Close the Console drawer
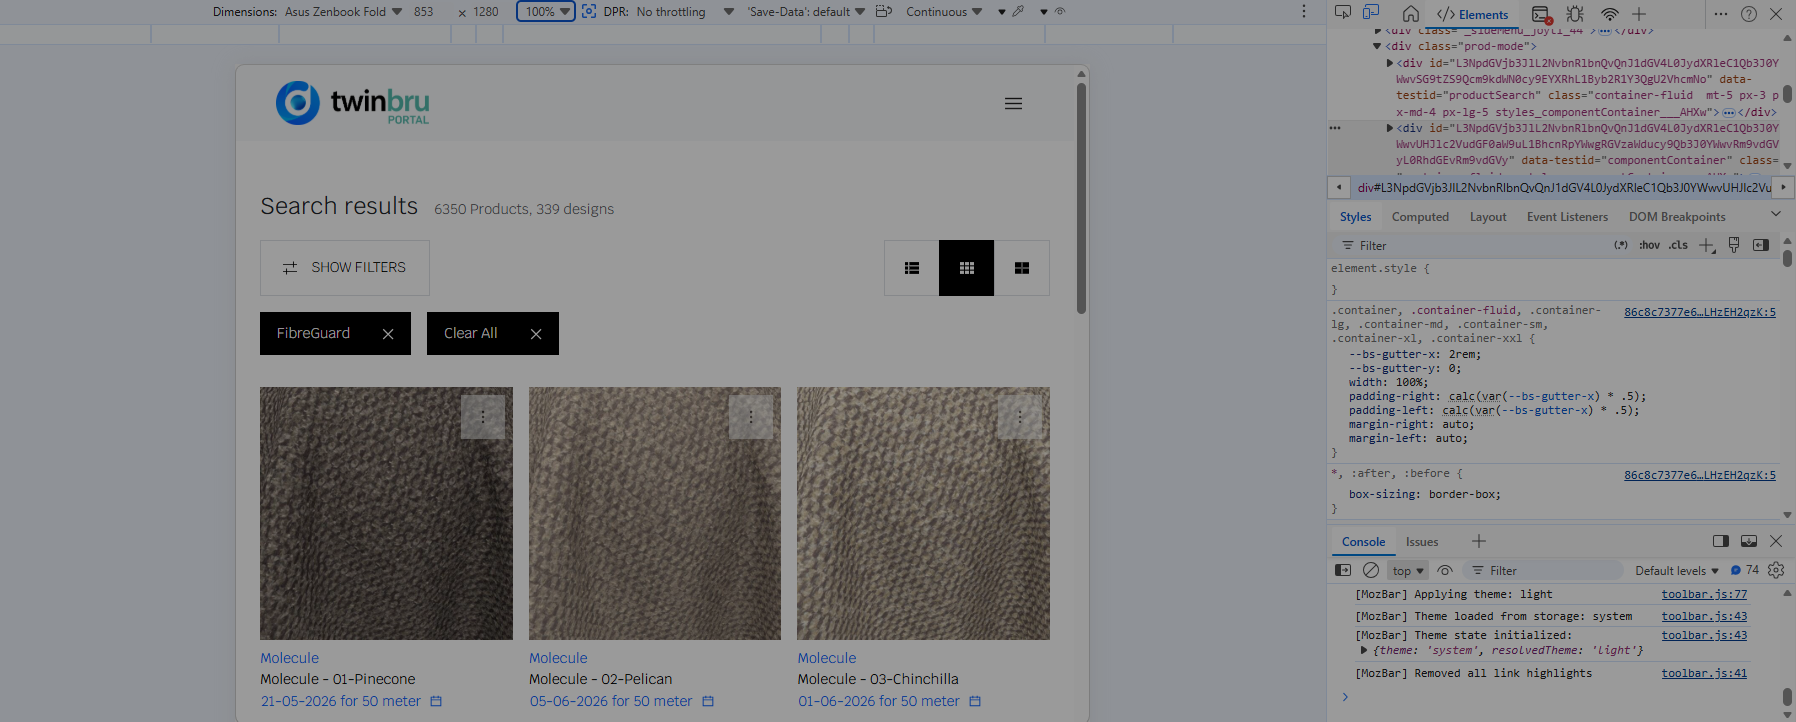The height and width of the screenshot is (722, 1796). click(1776, 541)
